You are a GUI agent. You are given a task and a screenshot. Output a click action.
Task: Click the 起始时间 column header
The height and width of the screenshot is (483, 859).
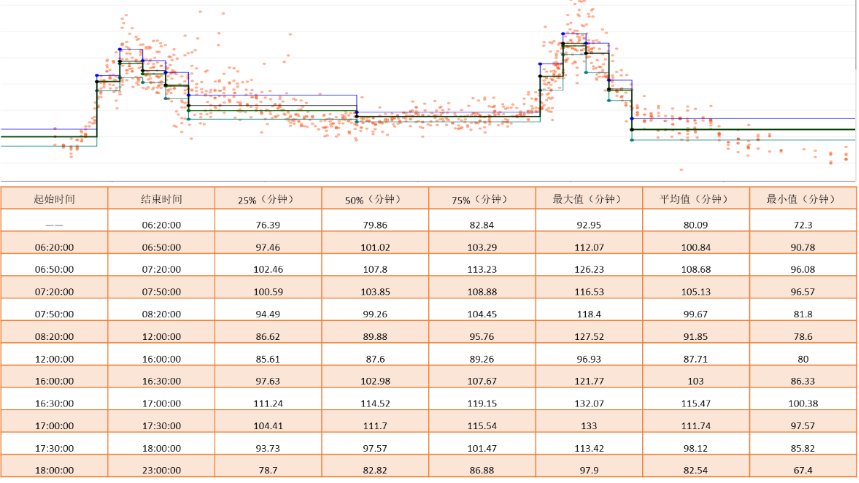point(54,199)
